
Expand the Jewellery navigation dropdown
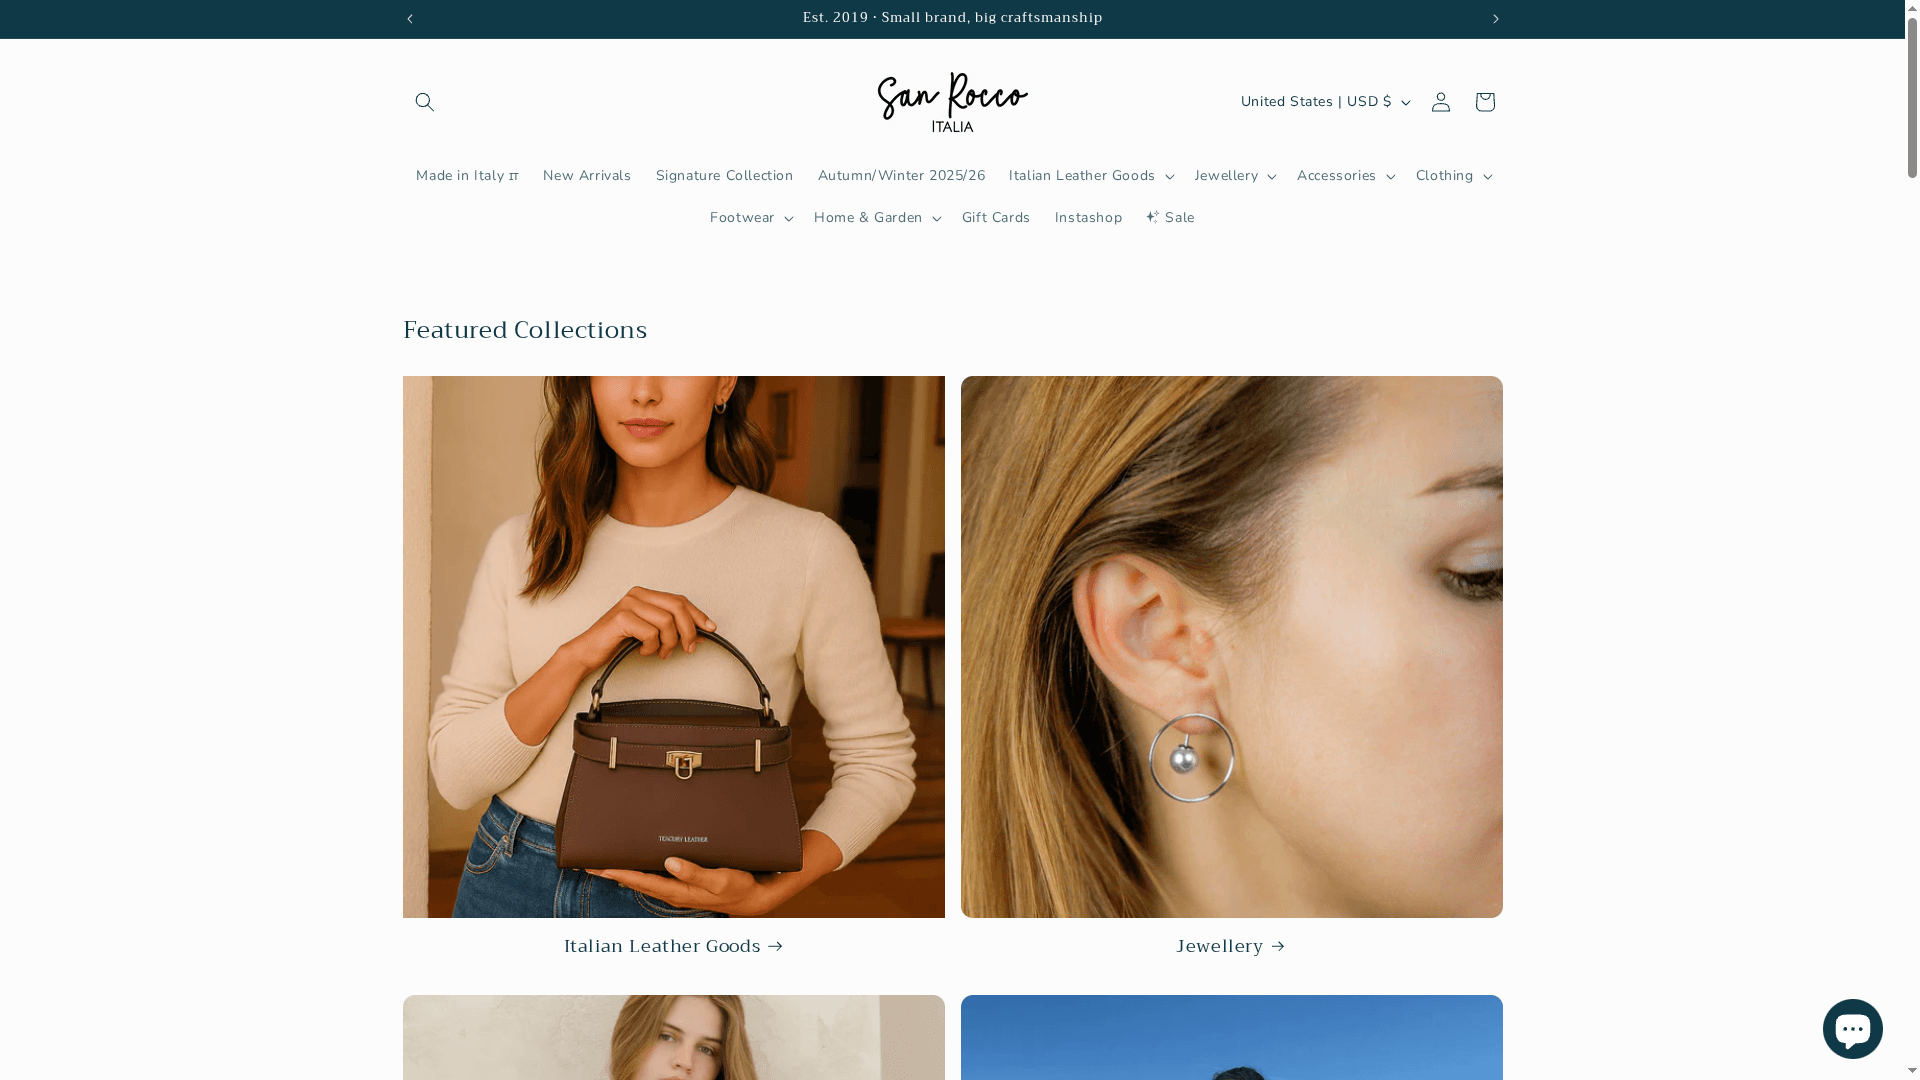1234,175
